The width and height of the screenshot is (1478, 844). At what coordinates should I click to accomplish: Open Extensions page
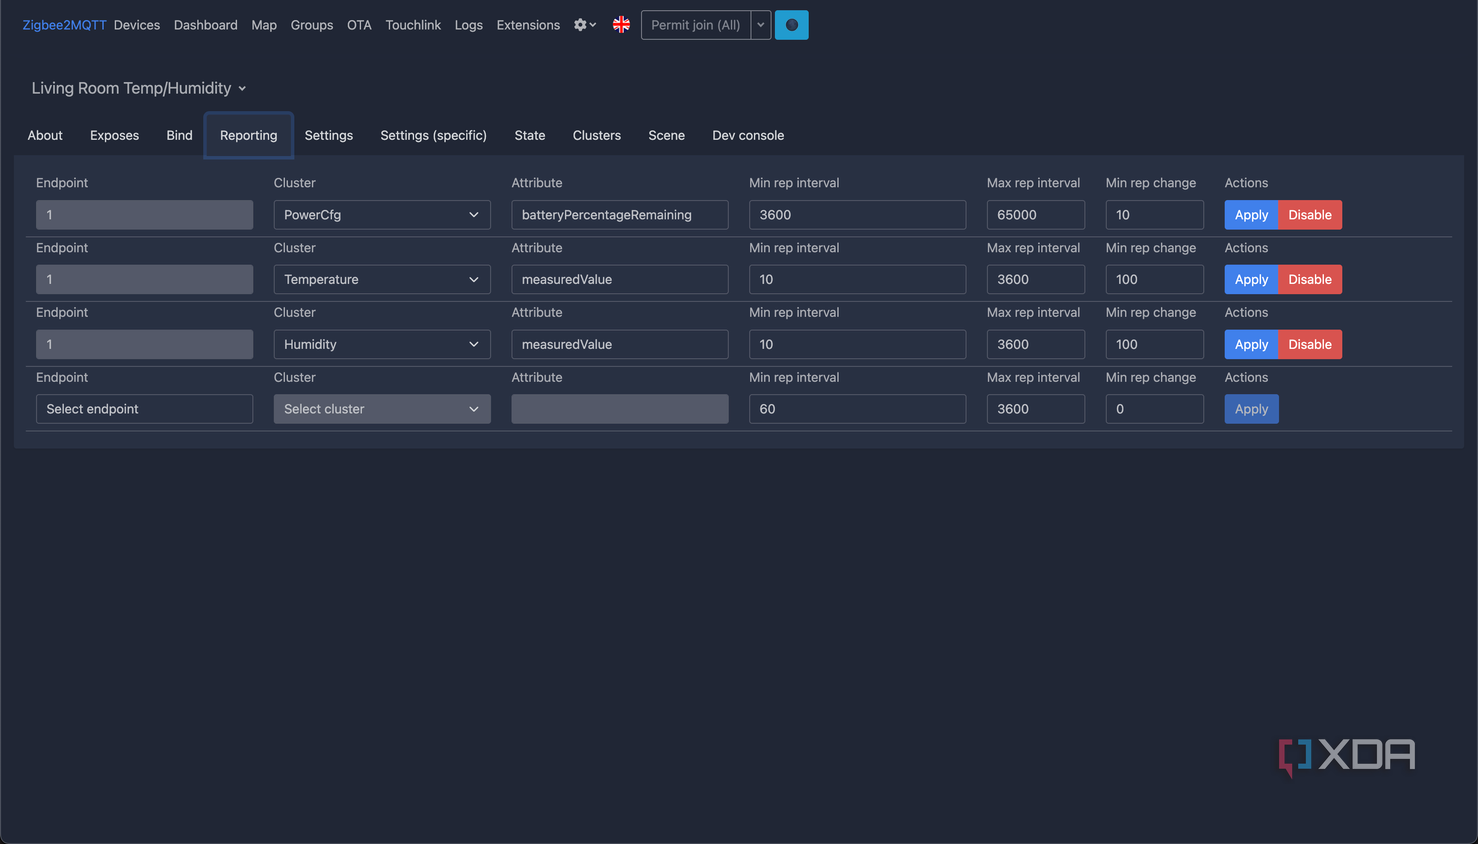528,25
